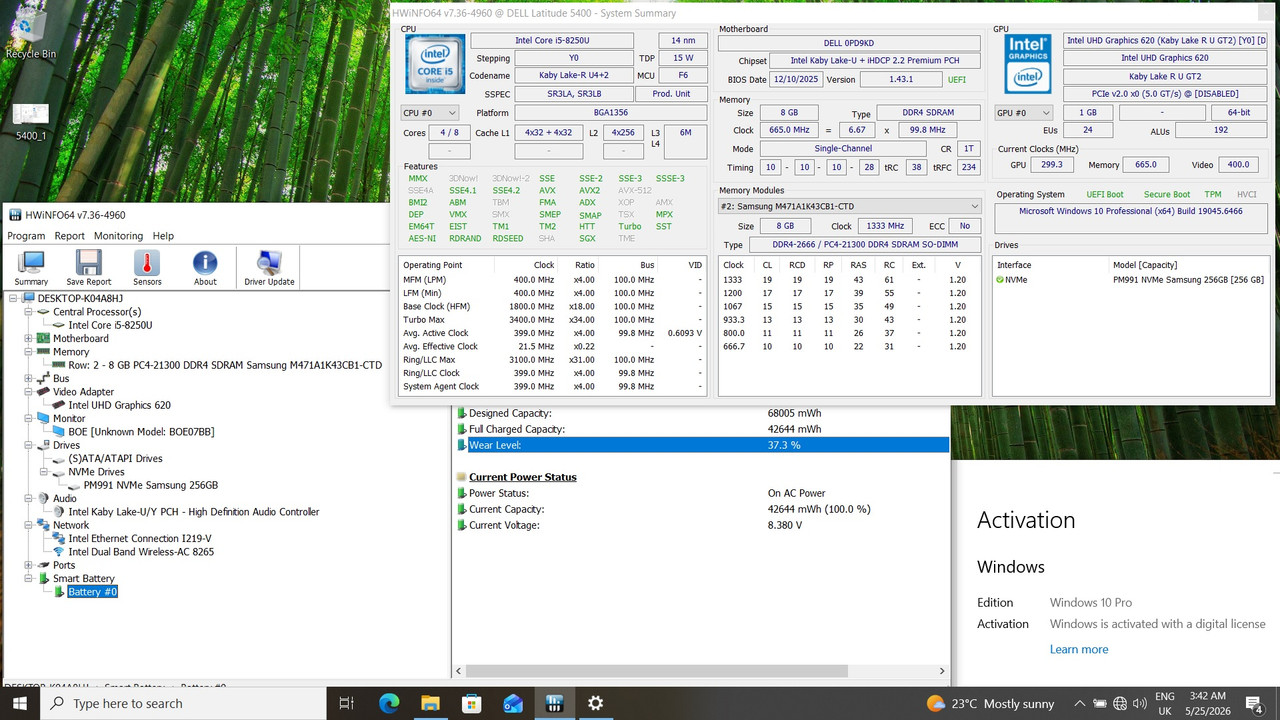This screenshot has height=720, width=1280.
Task: Select Battery #0 in the device tree
Action: point(92,592)
